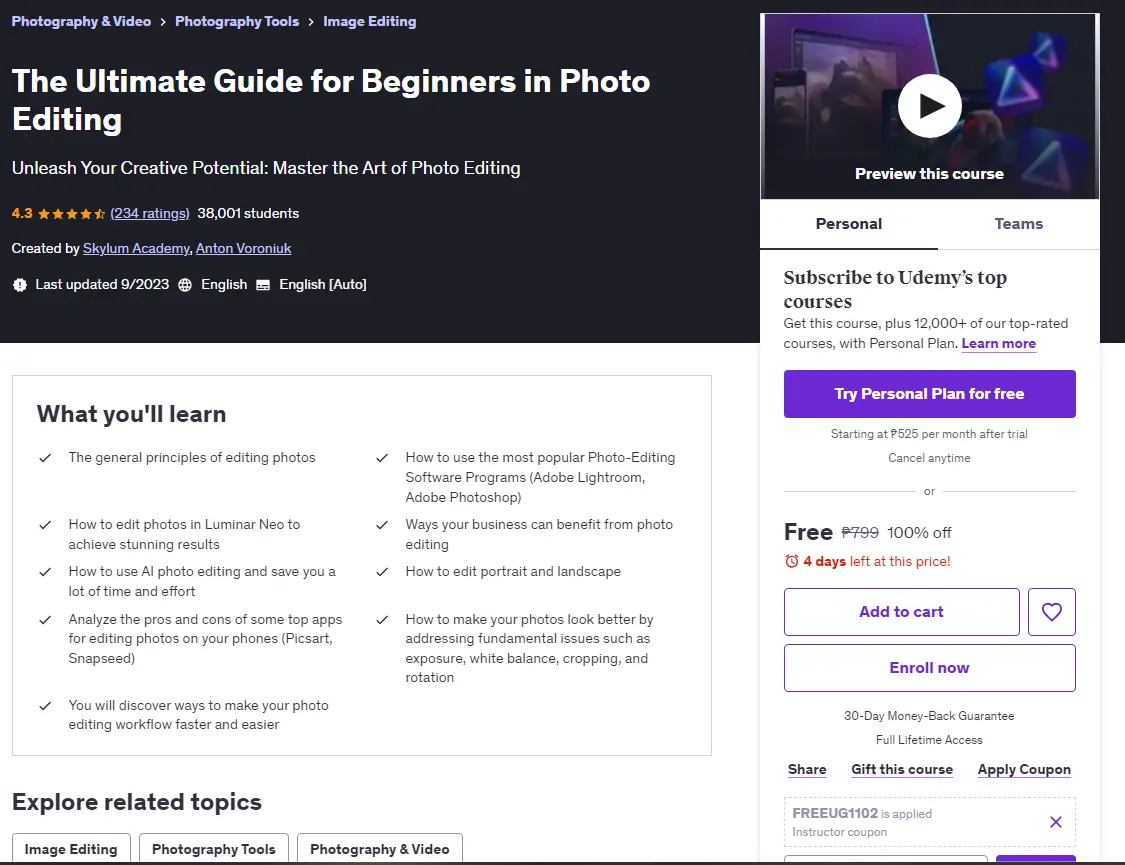Screen dimensions: 1125x865
Task: Click the checkmark beside portrait and landscape item
Action: point(382,572)
